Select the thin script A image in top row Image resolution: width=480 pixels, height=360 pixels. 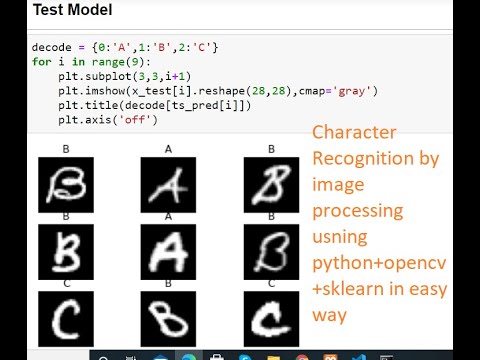click(x=168, y=185)
